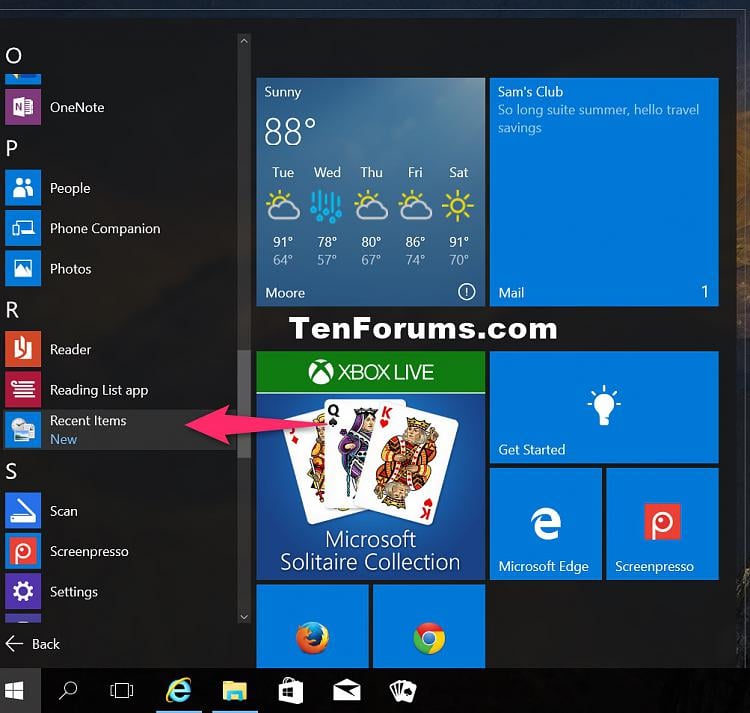Open the Reader app icon
The width and height of the screenshot is (750, 713).
tap(23, 349)
